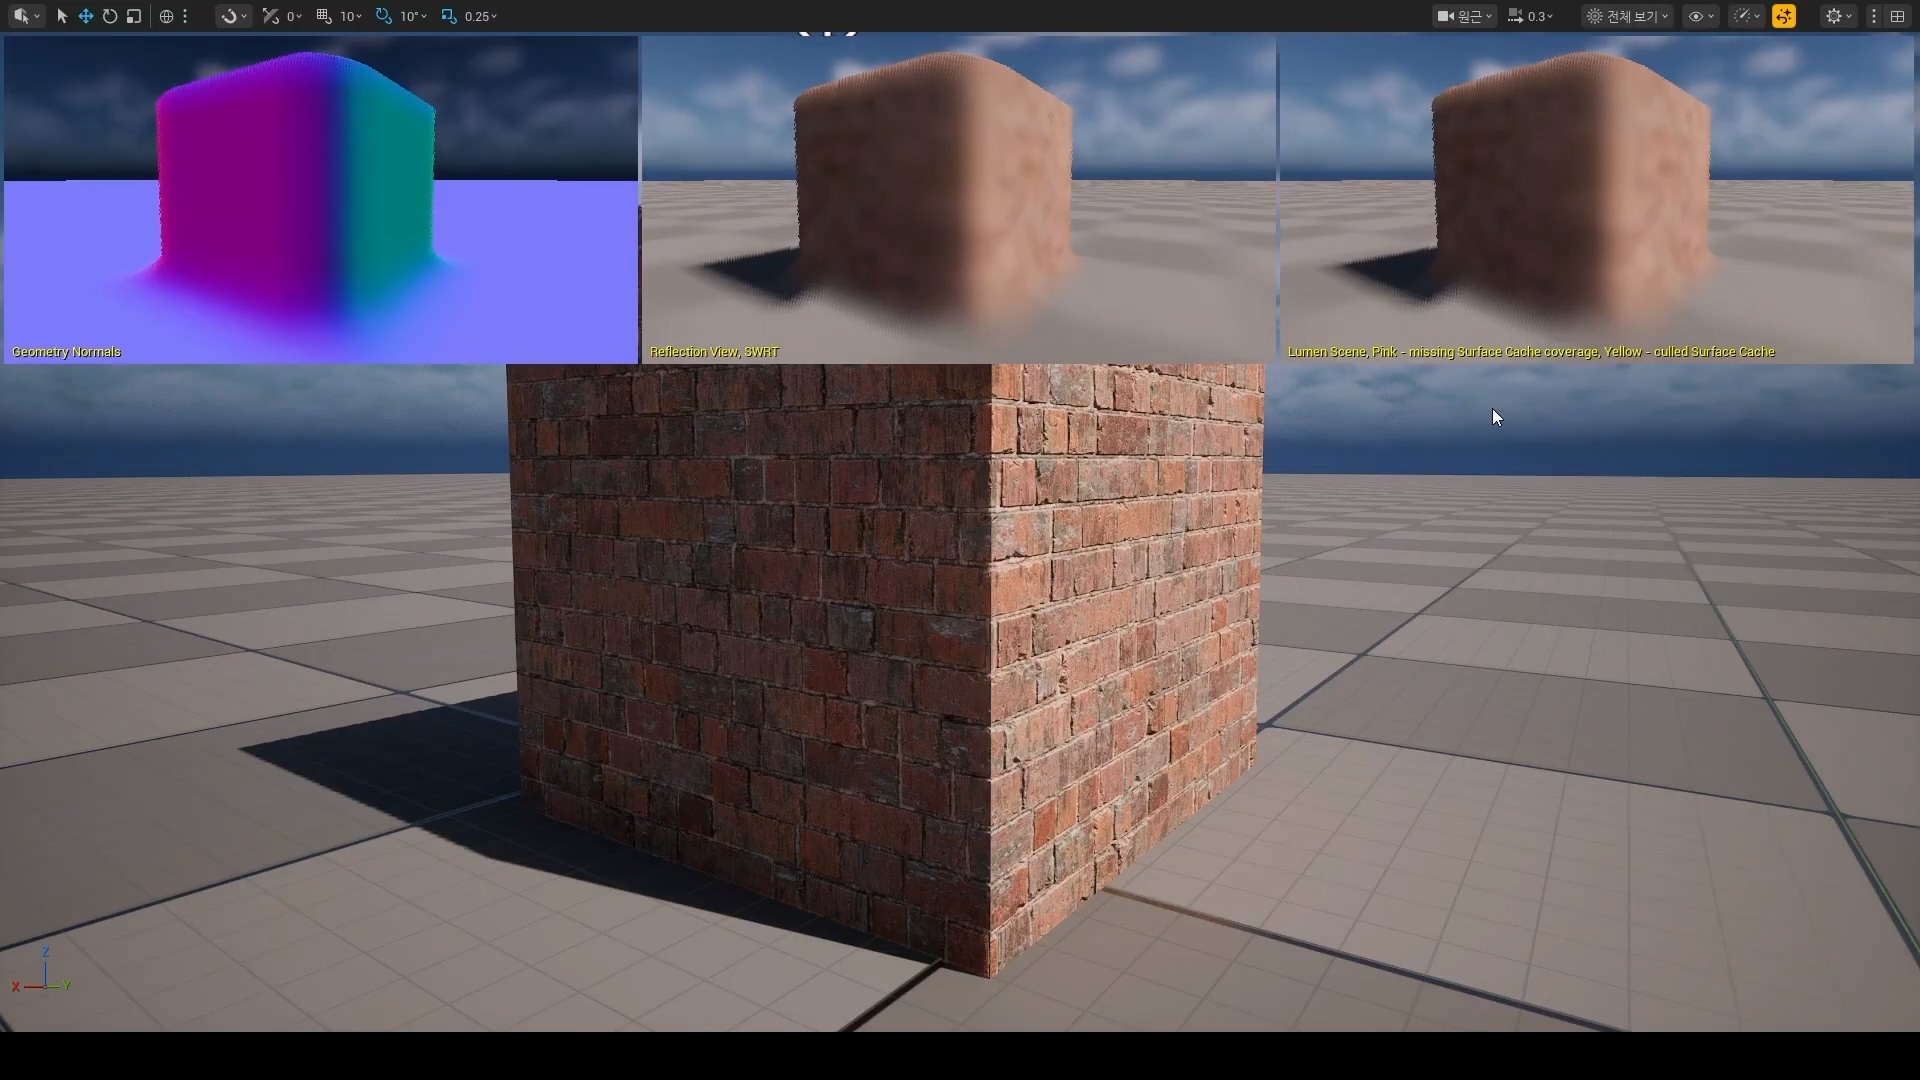Click the Reflection View SWRT preview tile
Image resolution: width=1920 pixels, height=1080 pixels.
[958, 200]
